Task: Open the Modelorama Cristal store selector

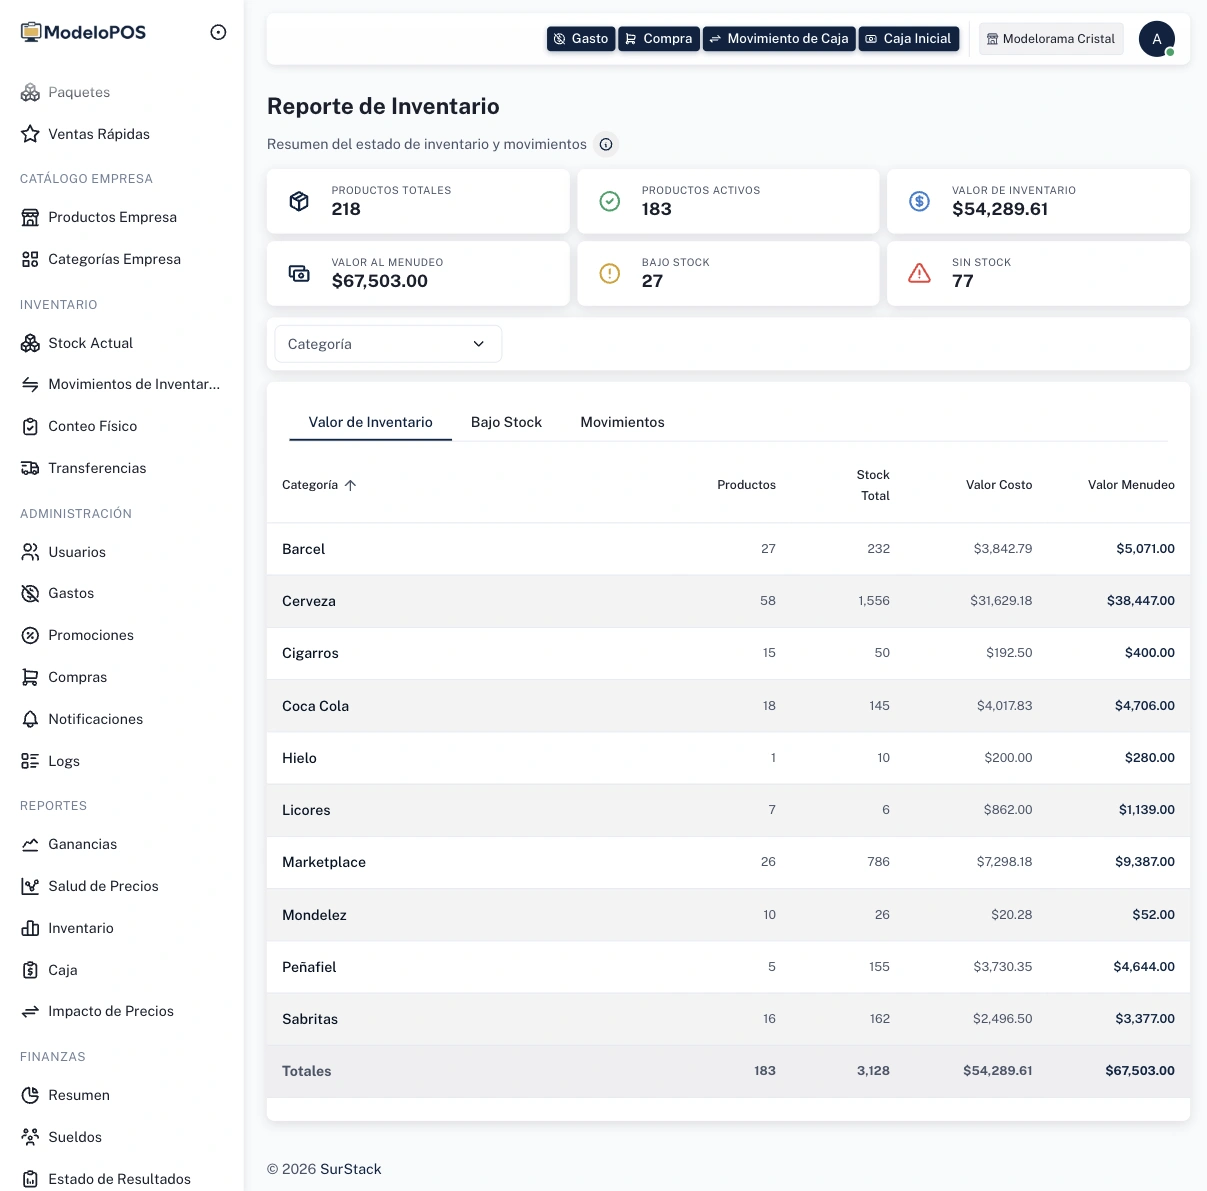Action: 1050,39
